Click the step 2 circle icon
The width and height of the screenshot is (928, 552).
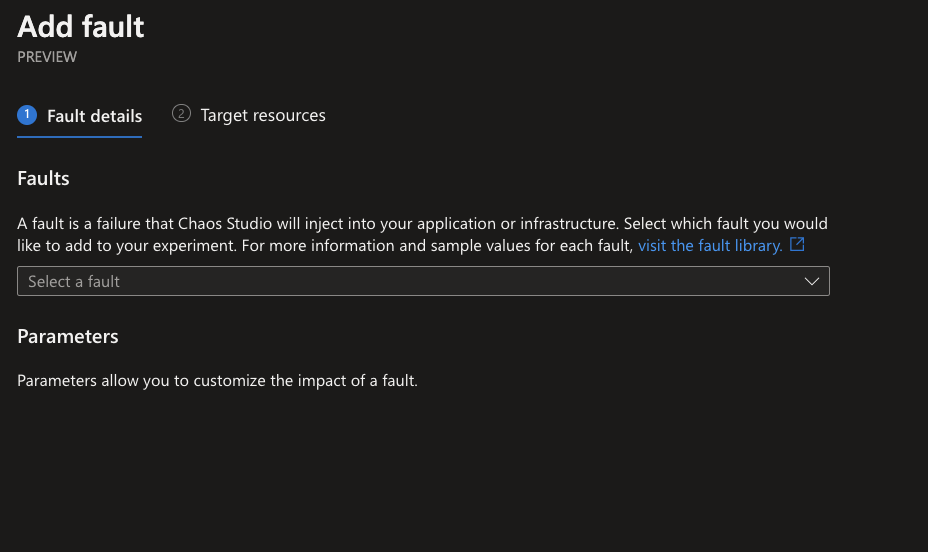(181, 114)
